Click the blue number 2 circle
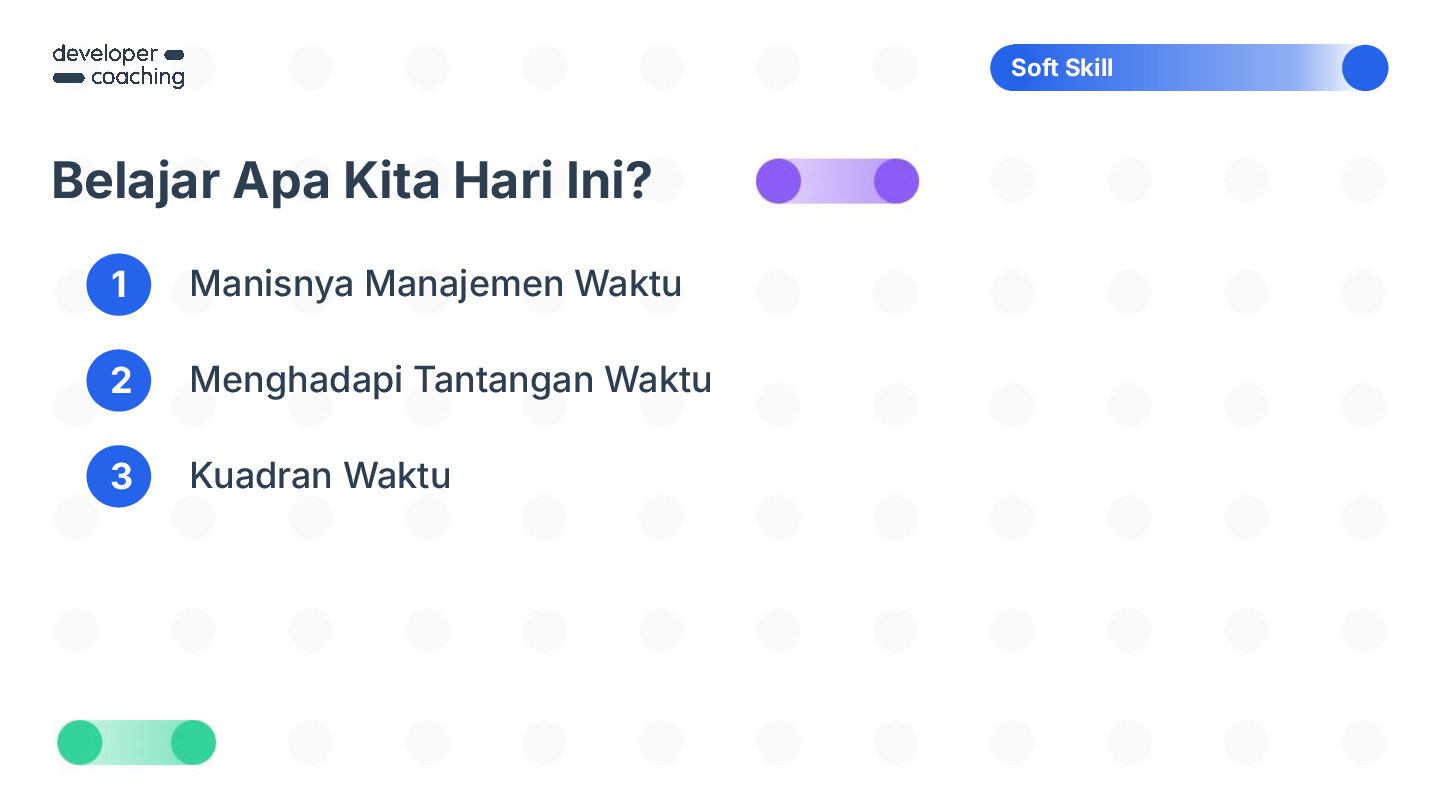Viewport: 1440px width, 810px height. click(x=119, y=380)
